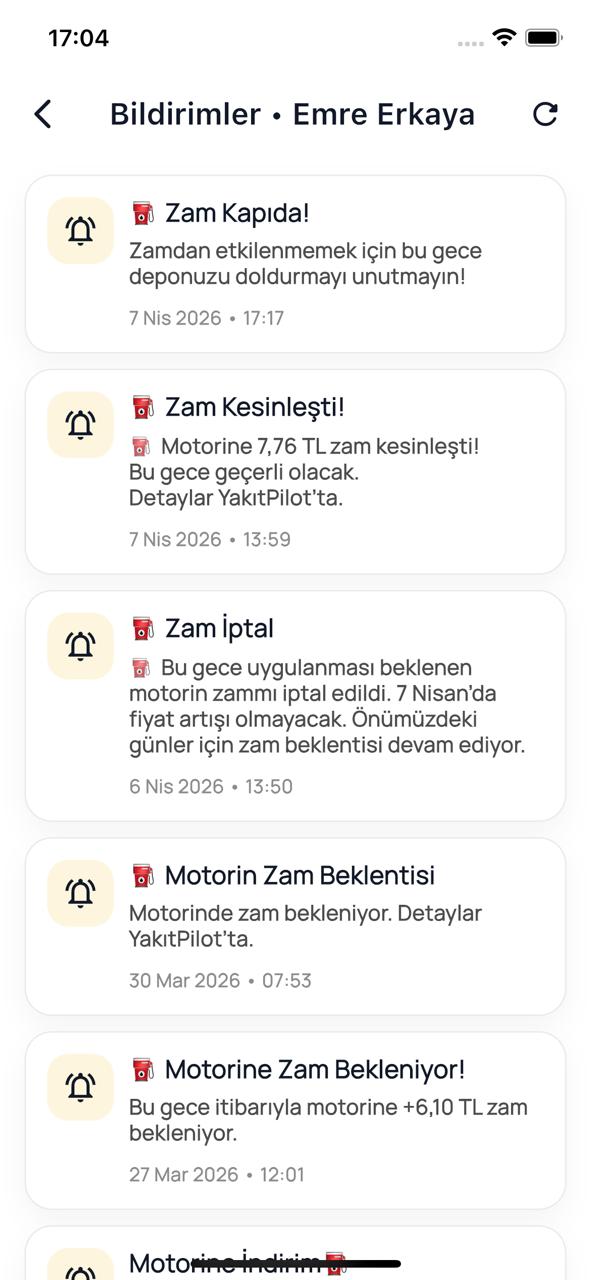The height and width of the screenshot is (1280, 591).
Task: Tap fuel pump emoji beside Zam İptal title
Action: [143, 628]
